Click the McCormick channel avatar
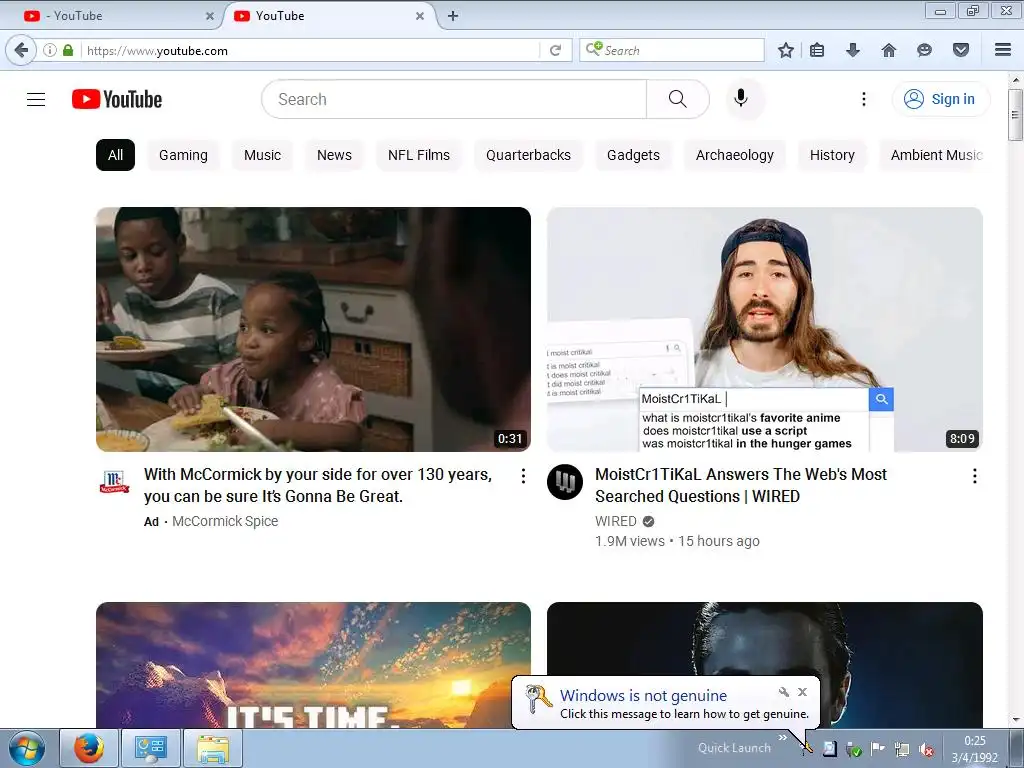The image size is (1024, 768). 114,482
